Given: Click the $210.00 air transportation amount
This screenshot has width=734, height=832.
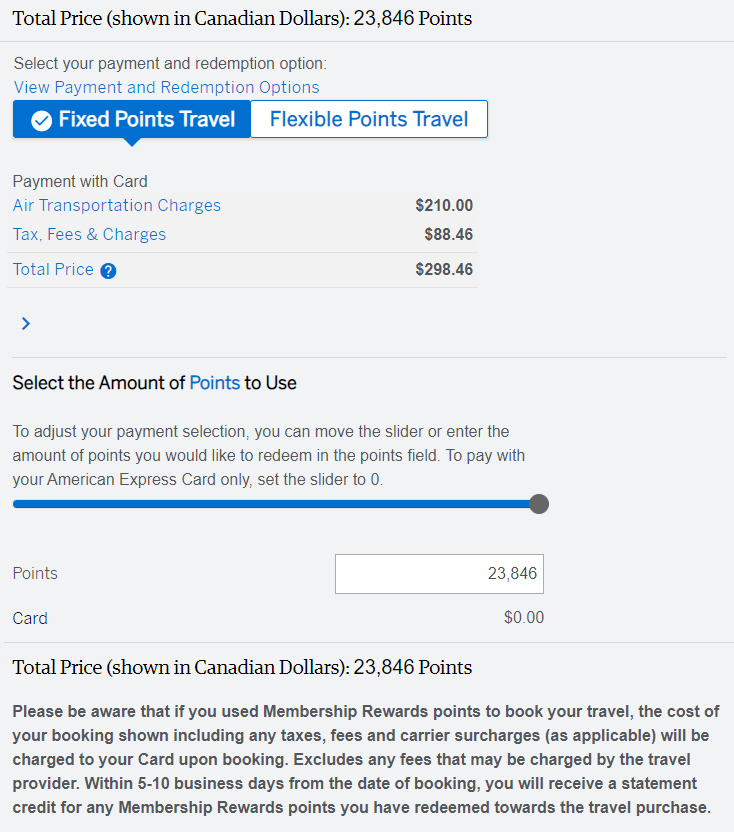Looking at the screenshot, I should pyautogui.click(x=444, y=205).
